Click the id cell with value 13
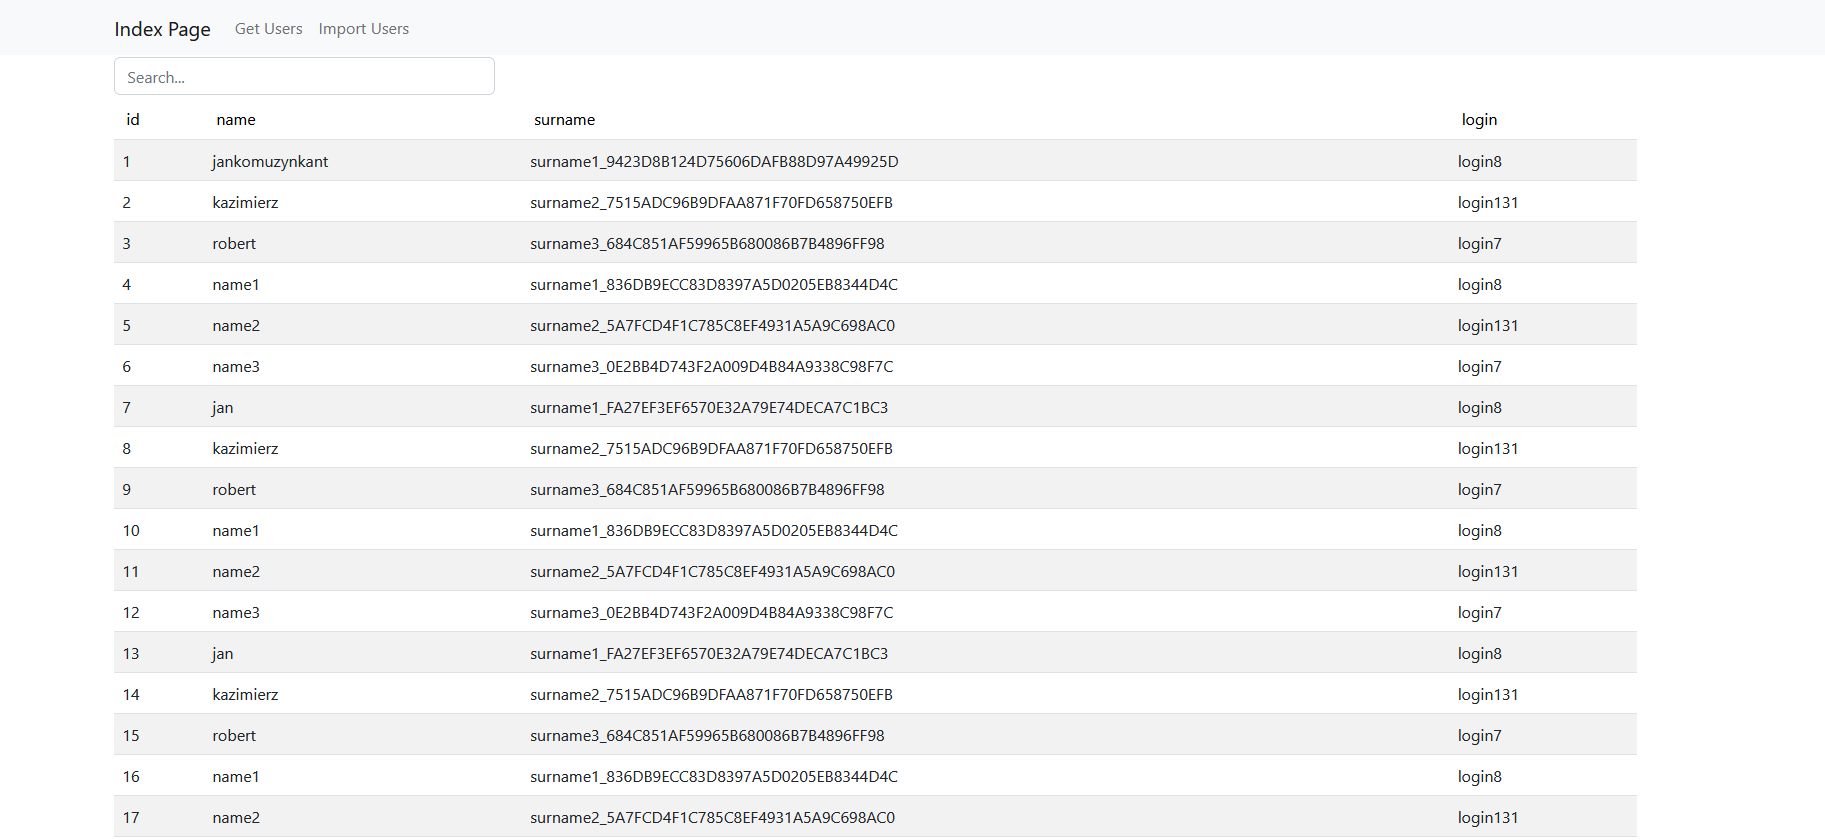This screenshot has width=1825, height=840. click(x=131, y=654)
